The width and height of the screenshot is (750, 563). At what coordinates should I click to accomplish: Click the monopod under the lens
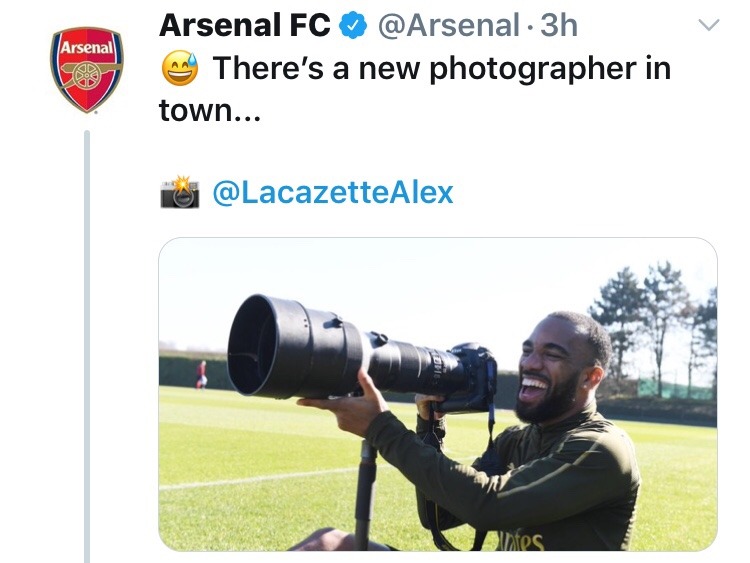point(365,494)
